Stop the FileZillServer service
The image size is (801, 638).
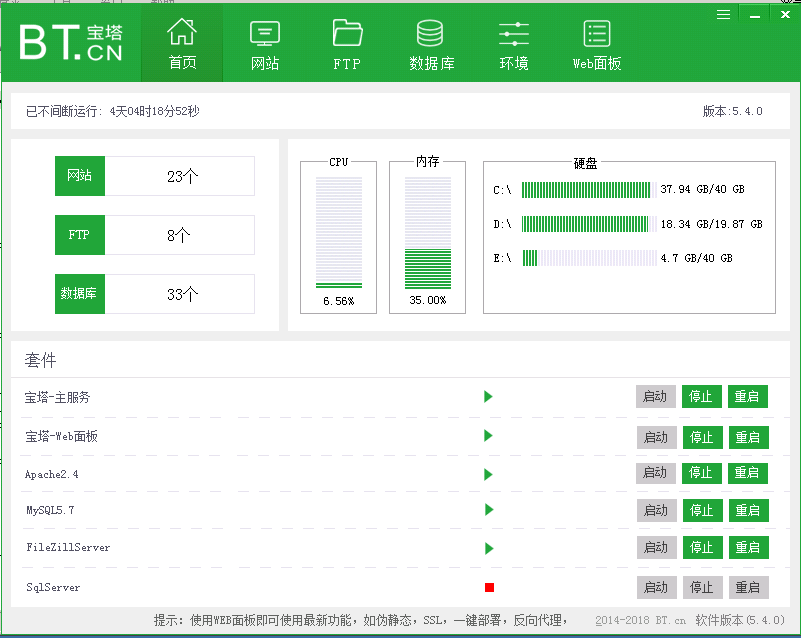pyautogui.click(x=702, y=548)
